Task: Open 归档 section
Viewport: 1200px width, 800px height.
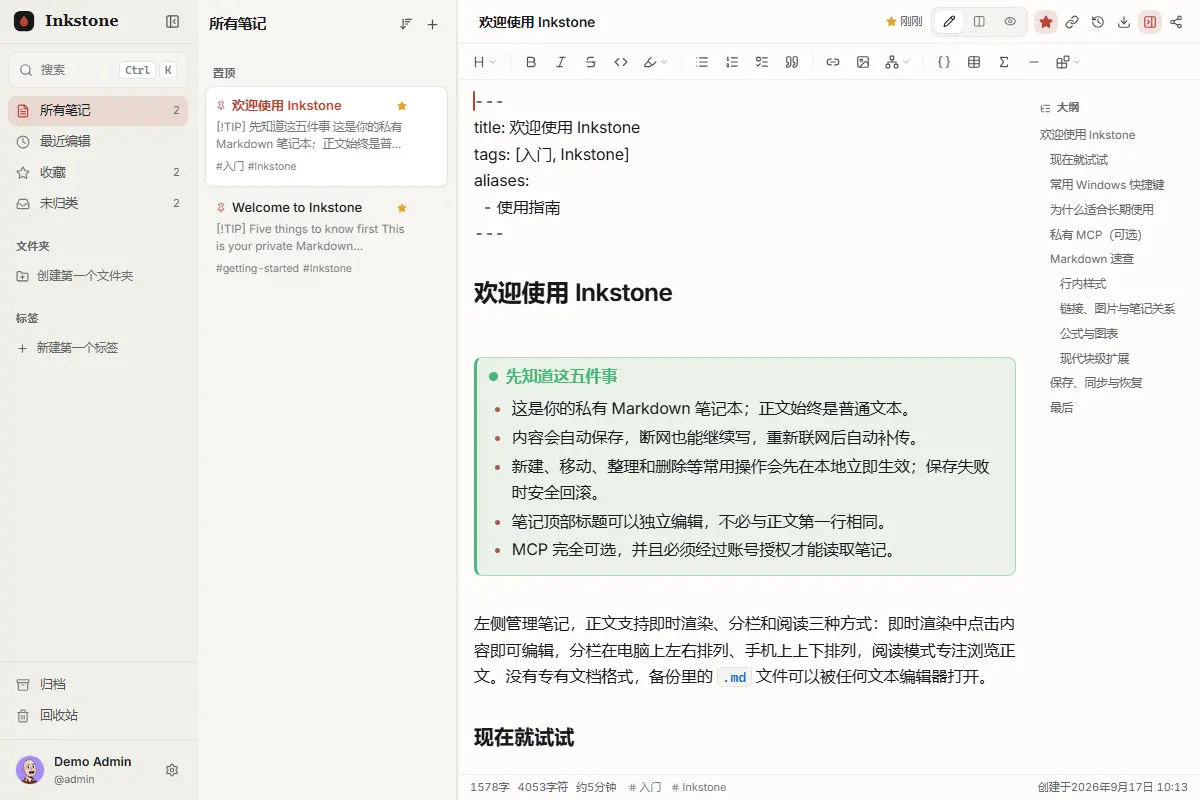Action: 98,684
